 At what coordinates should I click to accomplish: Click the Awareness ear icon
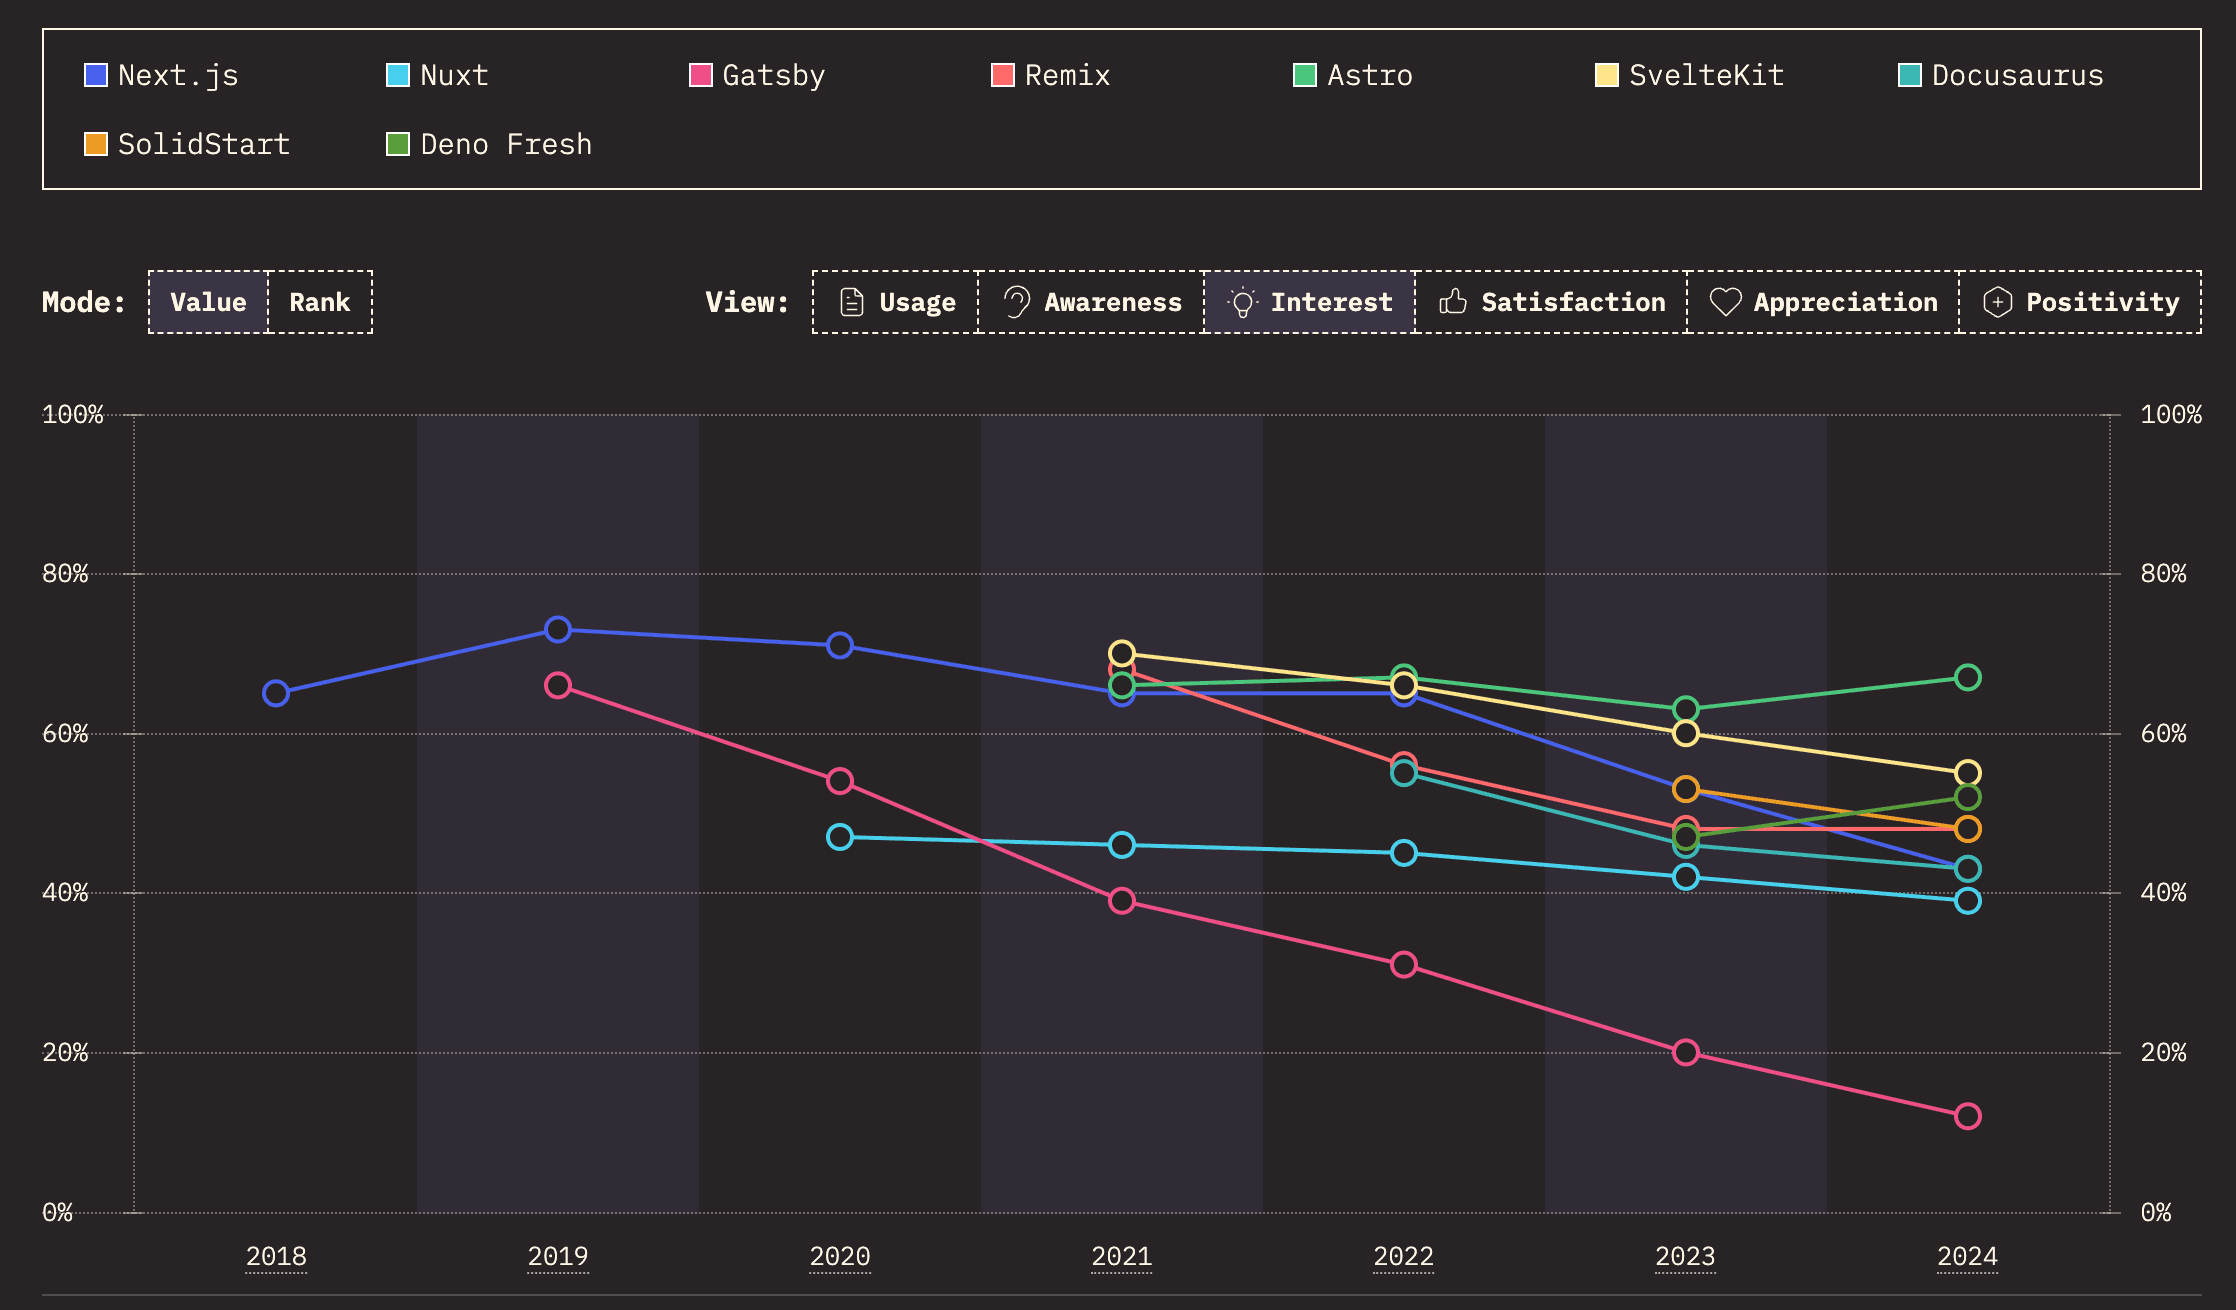[1016, 302]
